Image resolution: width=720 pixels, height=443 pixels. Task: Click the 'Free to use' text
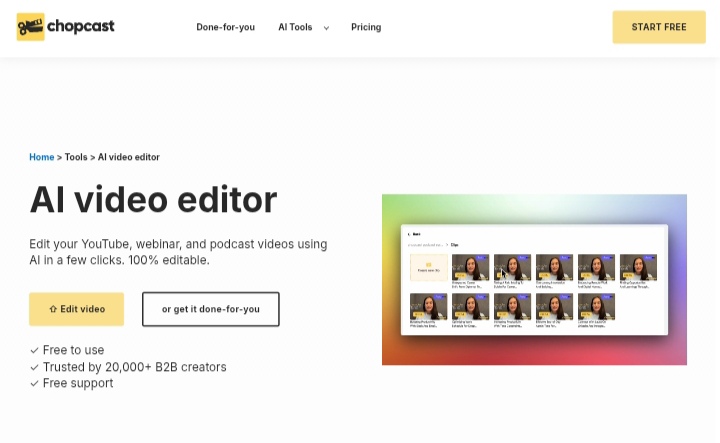pyautogui.click(x=73, y=350)
